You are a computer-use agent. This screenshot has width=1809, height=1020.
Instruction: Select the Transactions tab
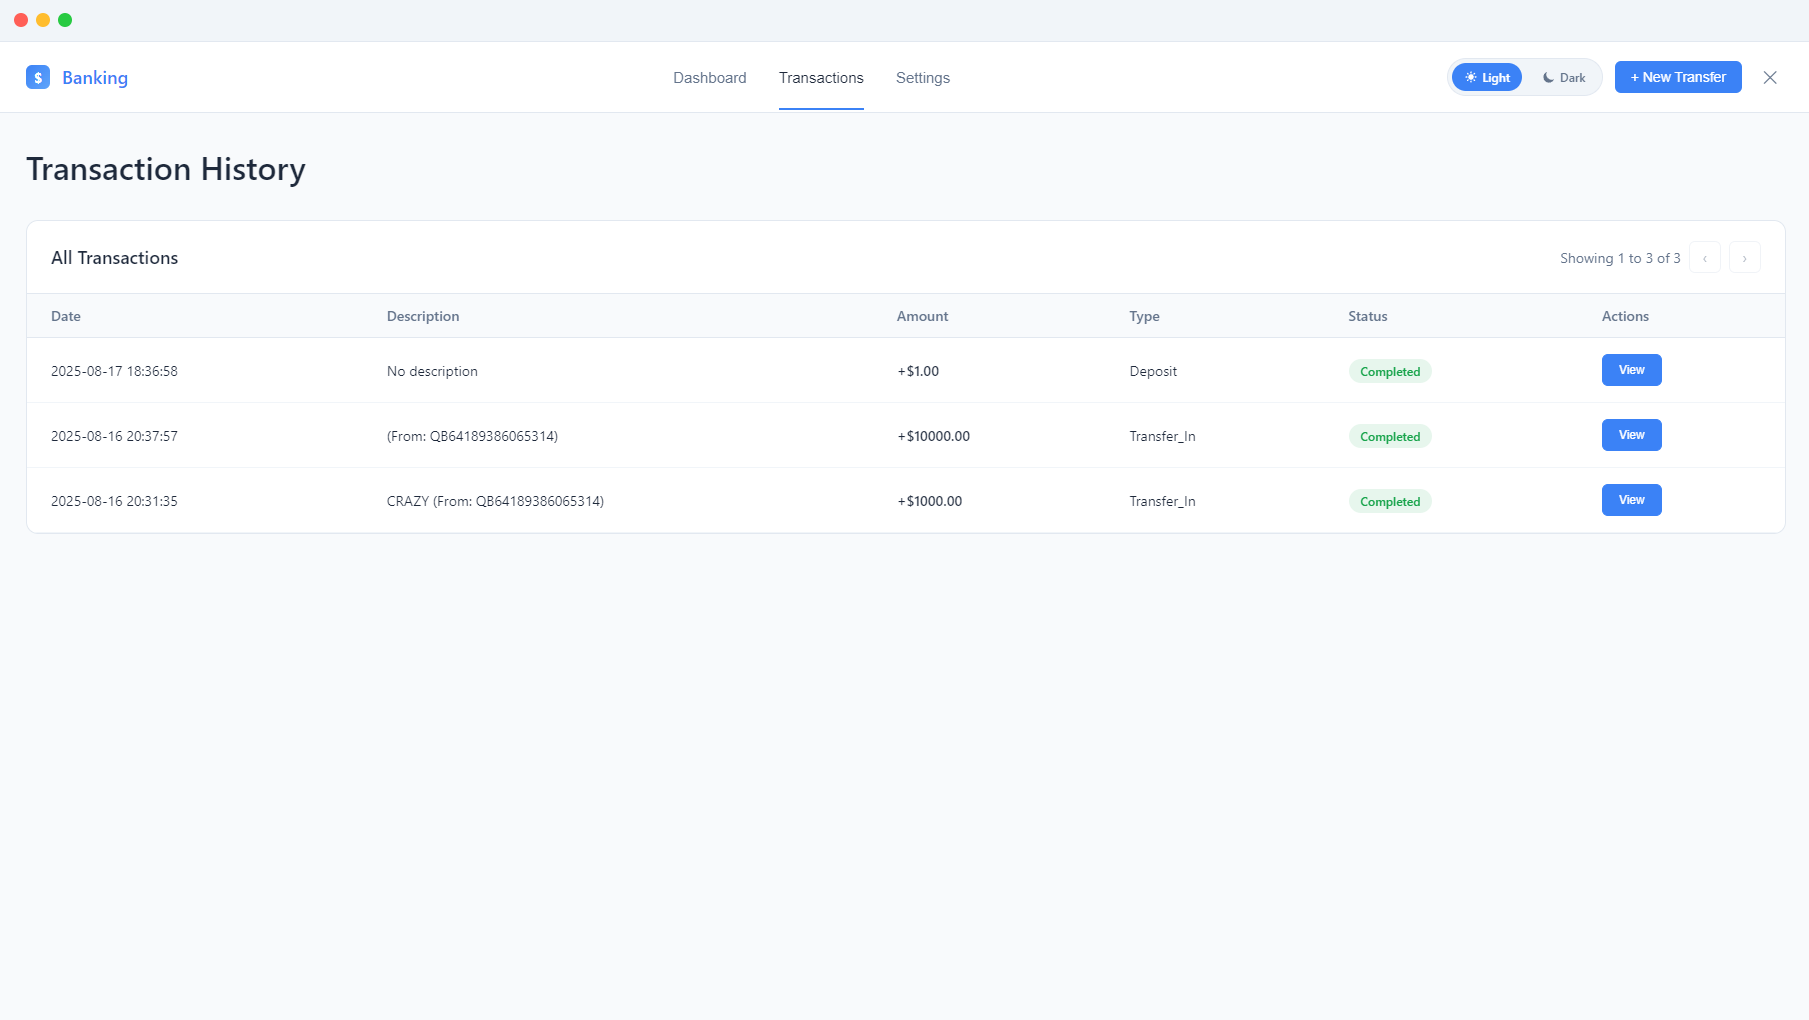click(820, 78)
